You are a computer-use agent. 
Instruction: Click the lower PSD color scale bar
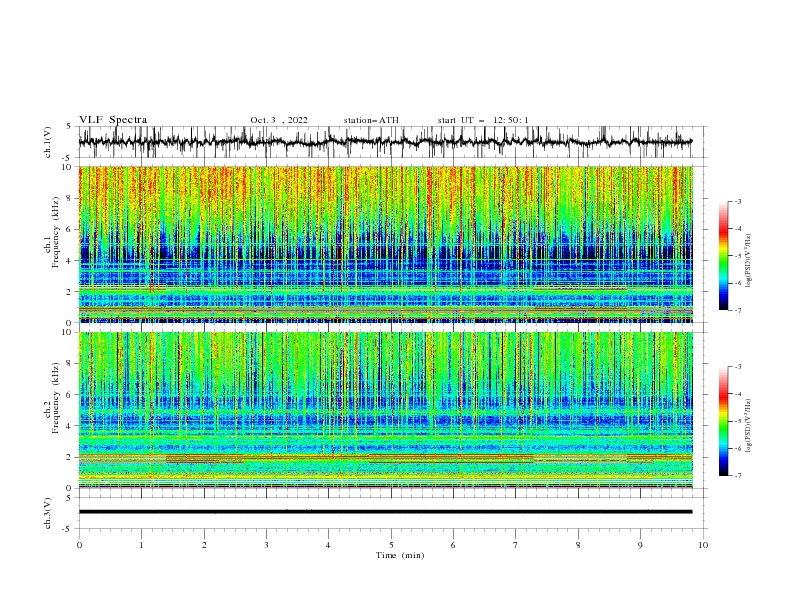(724, 421)
